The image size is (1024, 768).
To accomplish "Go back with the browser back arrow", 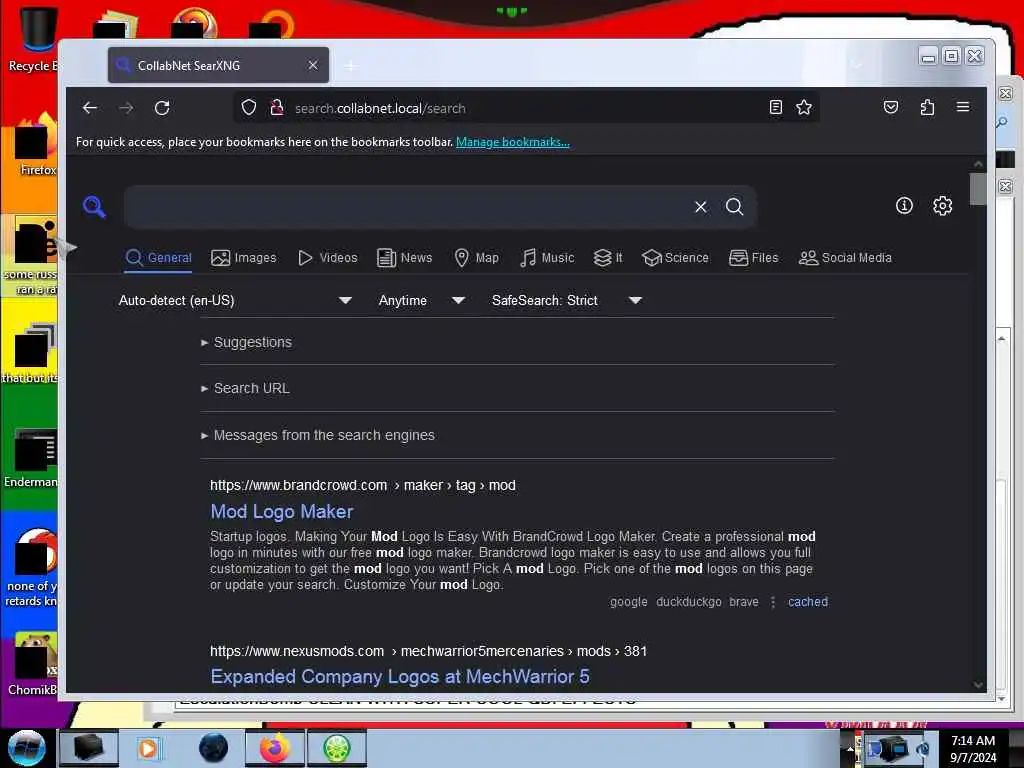I will [90, 108].
